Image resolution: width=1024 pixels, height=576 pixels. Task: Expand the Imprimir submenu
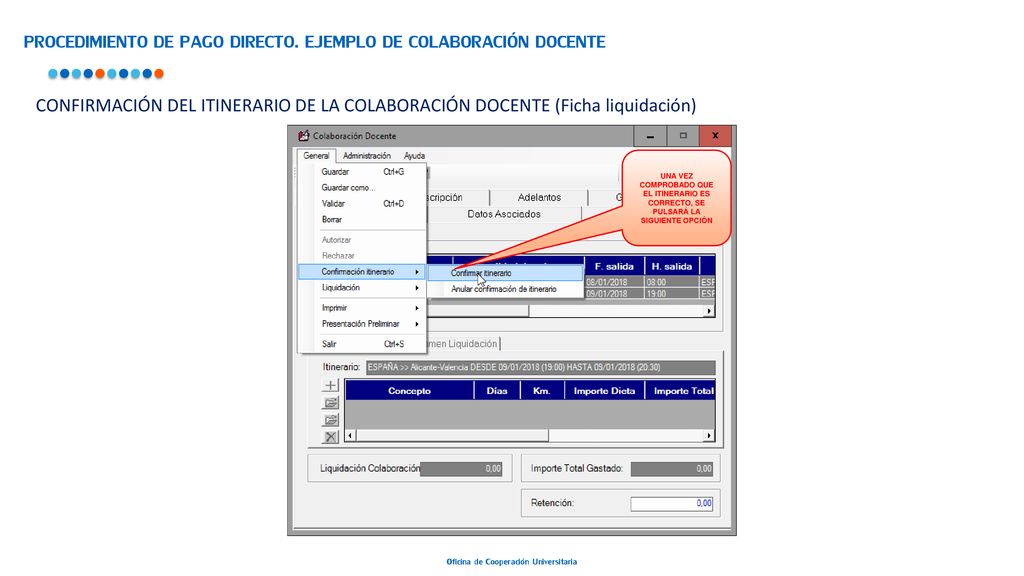coord(362,308)
